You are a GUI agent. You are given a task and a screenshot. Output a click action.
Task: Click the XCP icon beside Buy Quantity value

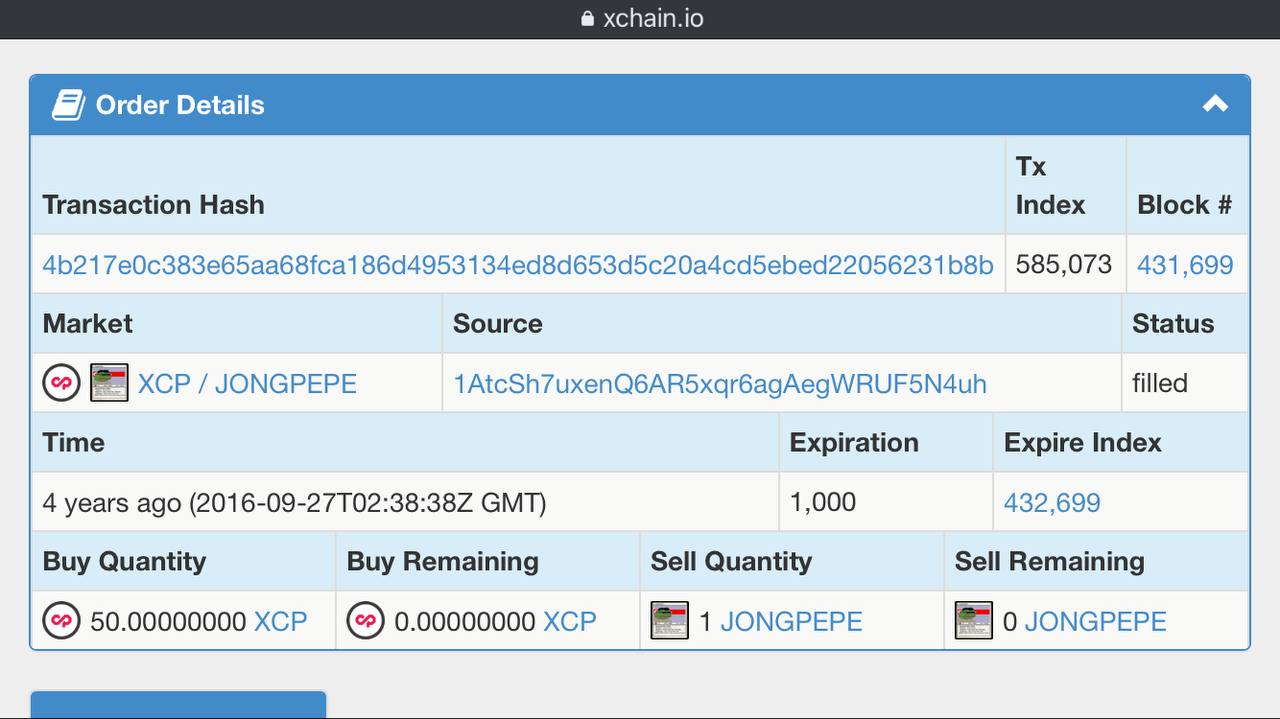tap(61, 621)
